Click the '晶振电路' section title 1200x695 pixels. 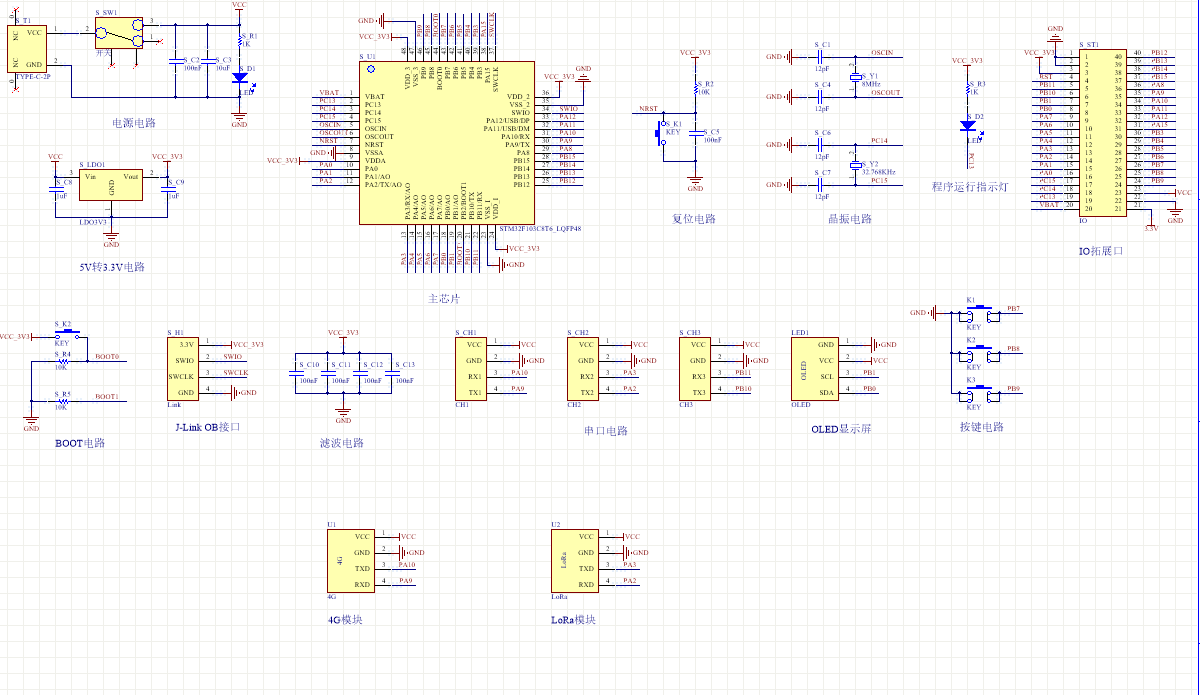point(850,219)
